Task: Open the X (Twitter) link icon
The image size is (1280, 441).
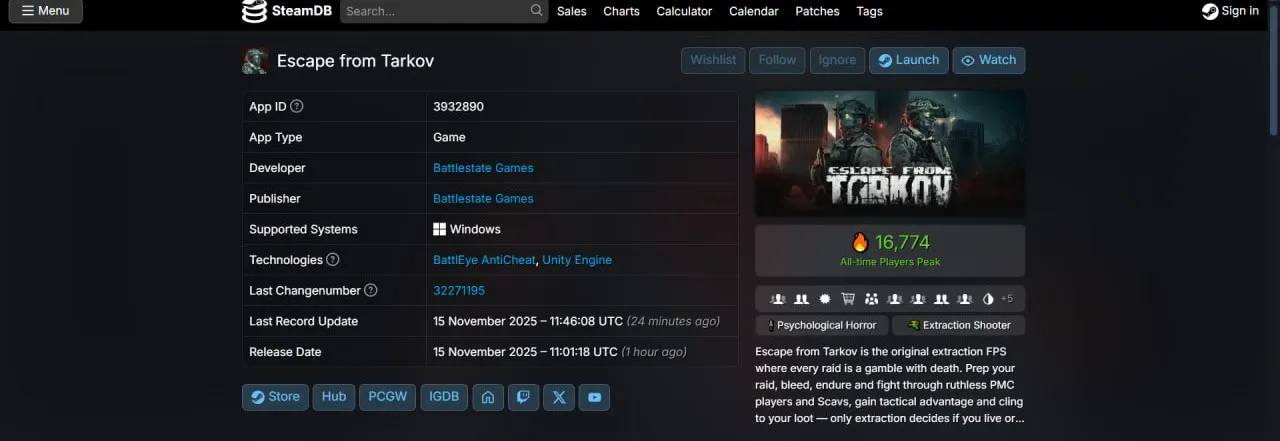Action: tap(559, 397)
